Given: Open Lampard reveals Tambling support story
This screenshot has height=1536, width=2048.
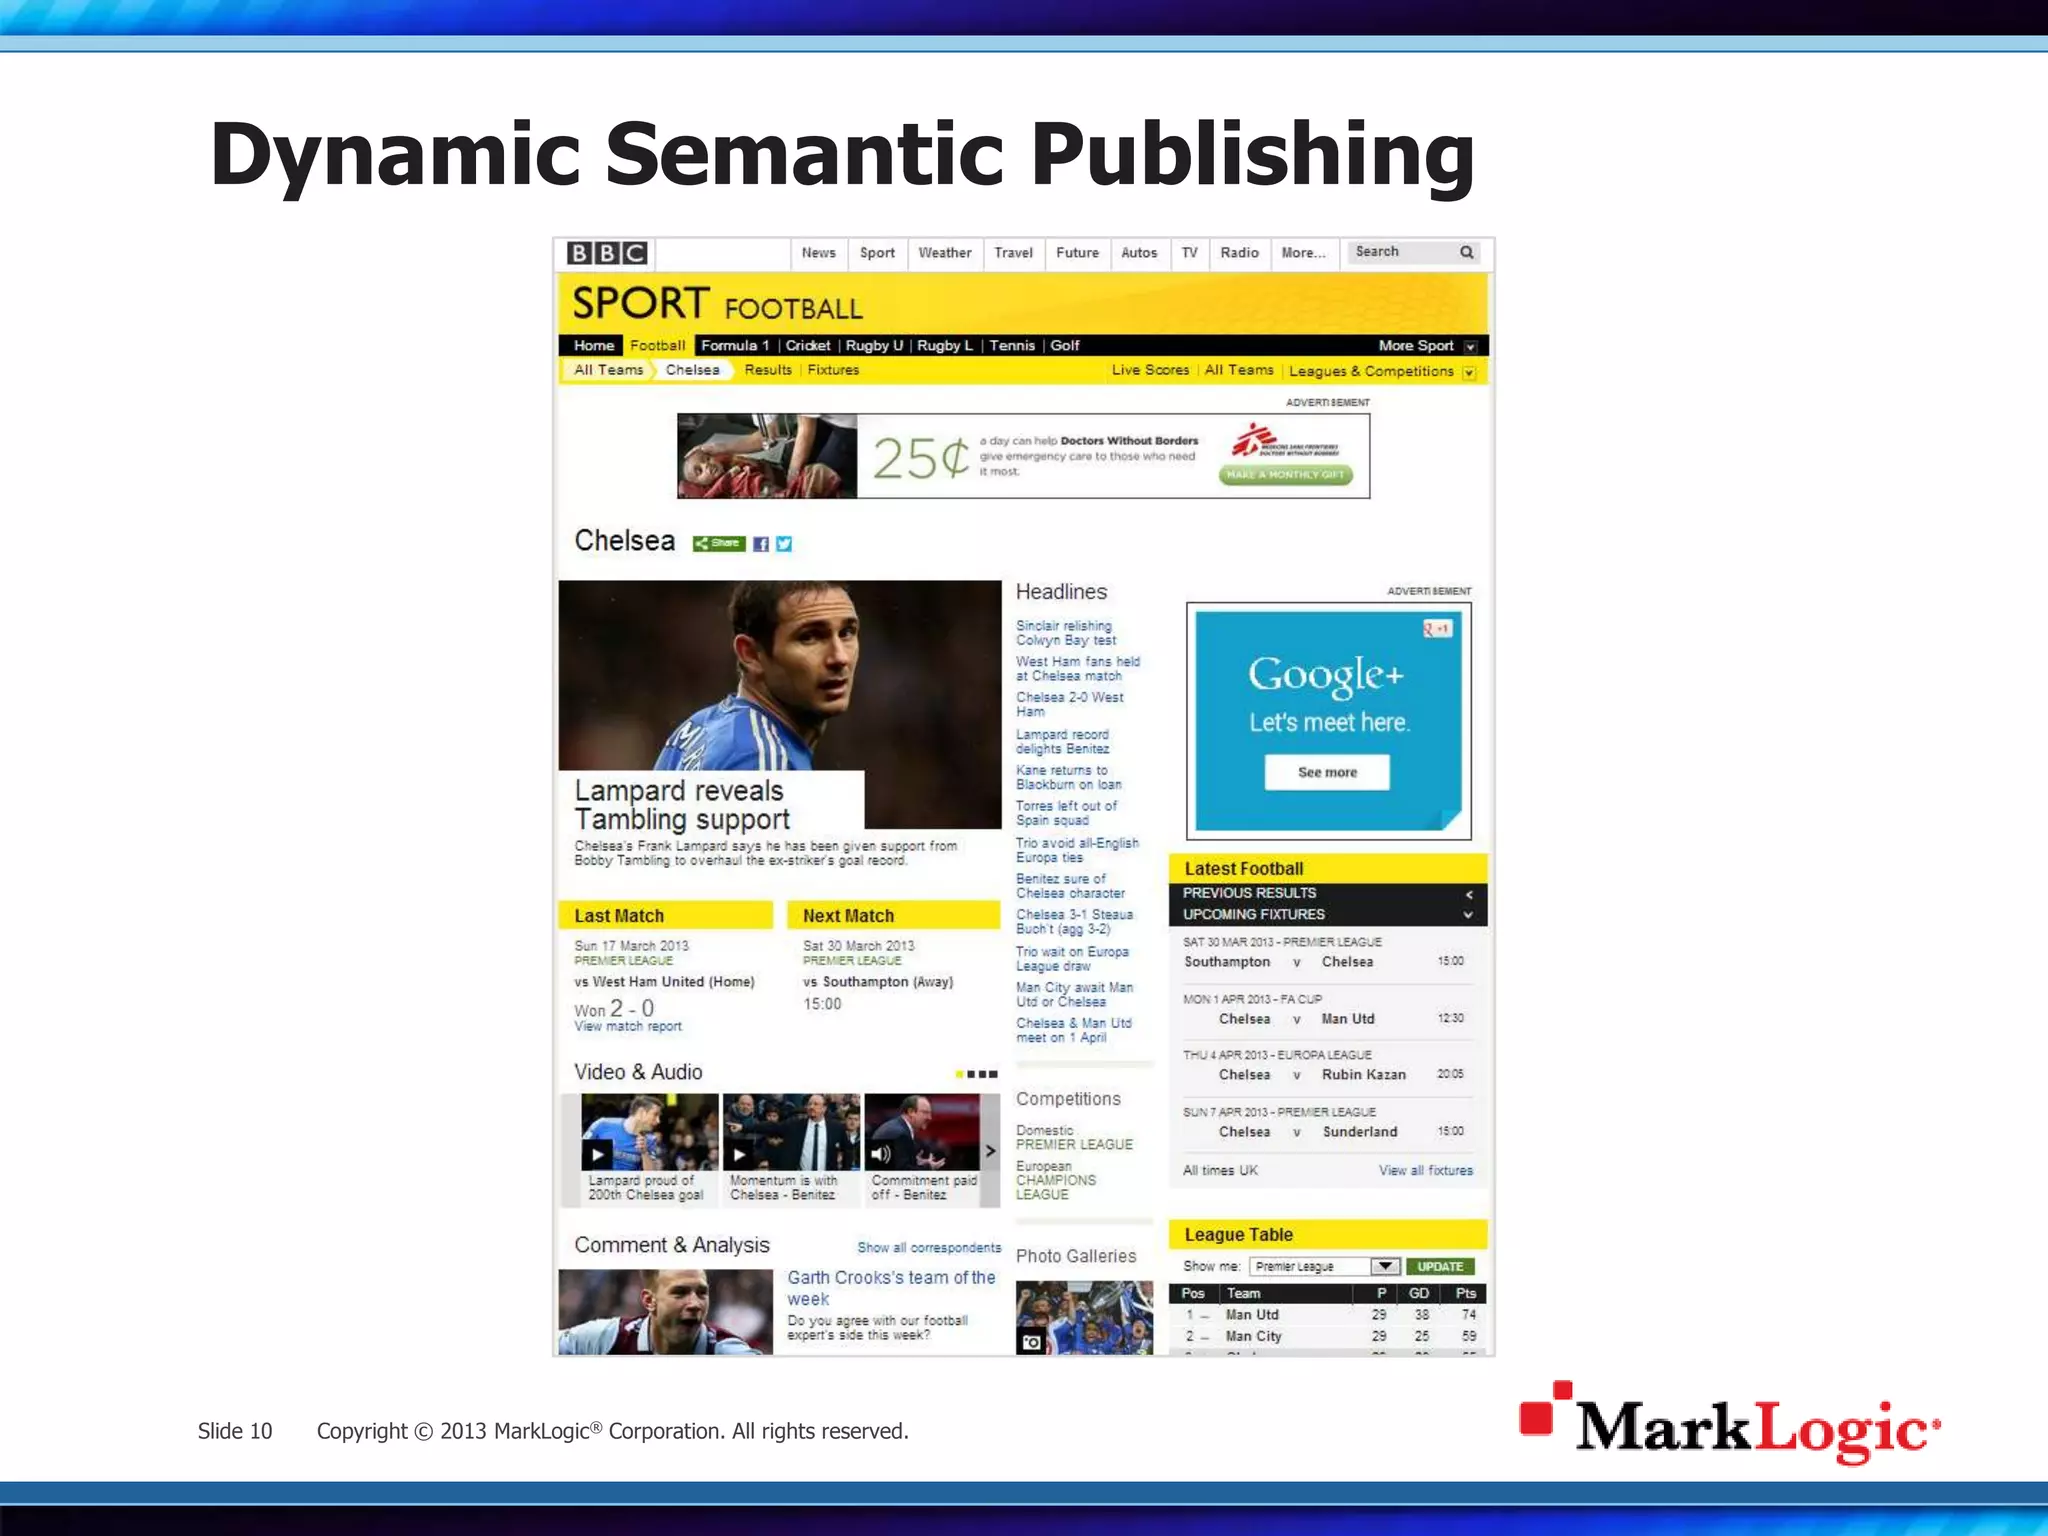Looking at the screenshot, I should pyautogui.click(x=681, y=805).
